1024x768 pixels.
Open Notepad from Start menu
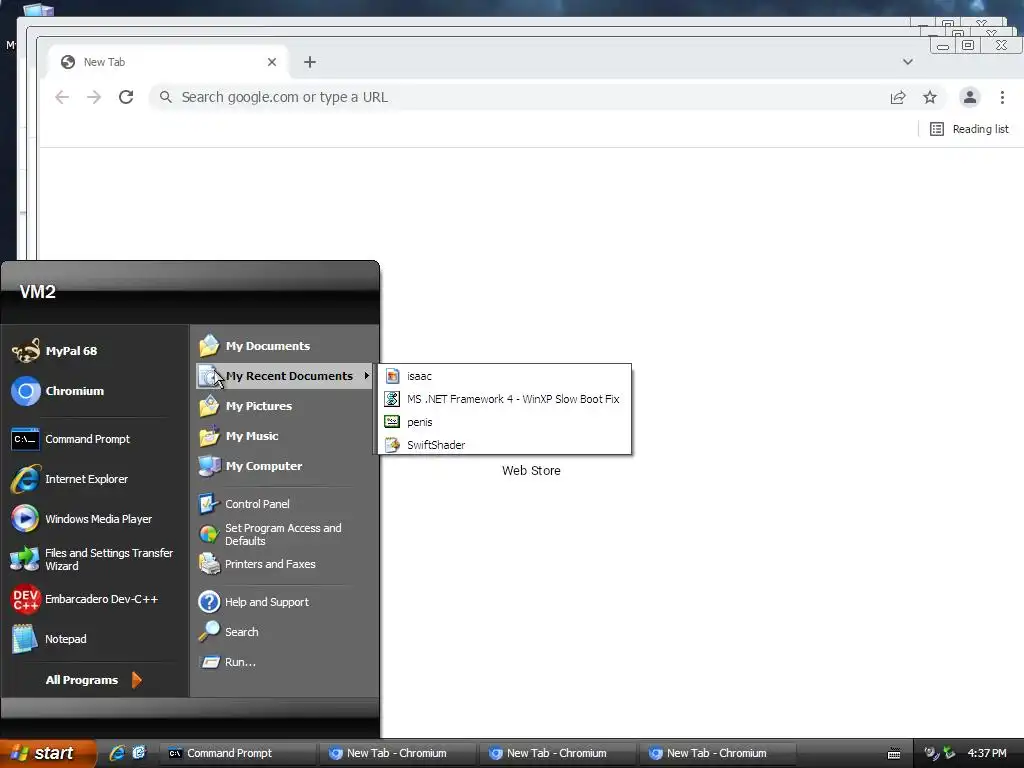pyautogui.click(x=50, y=639)
